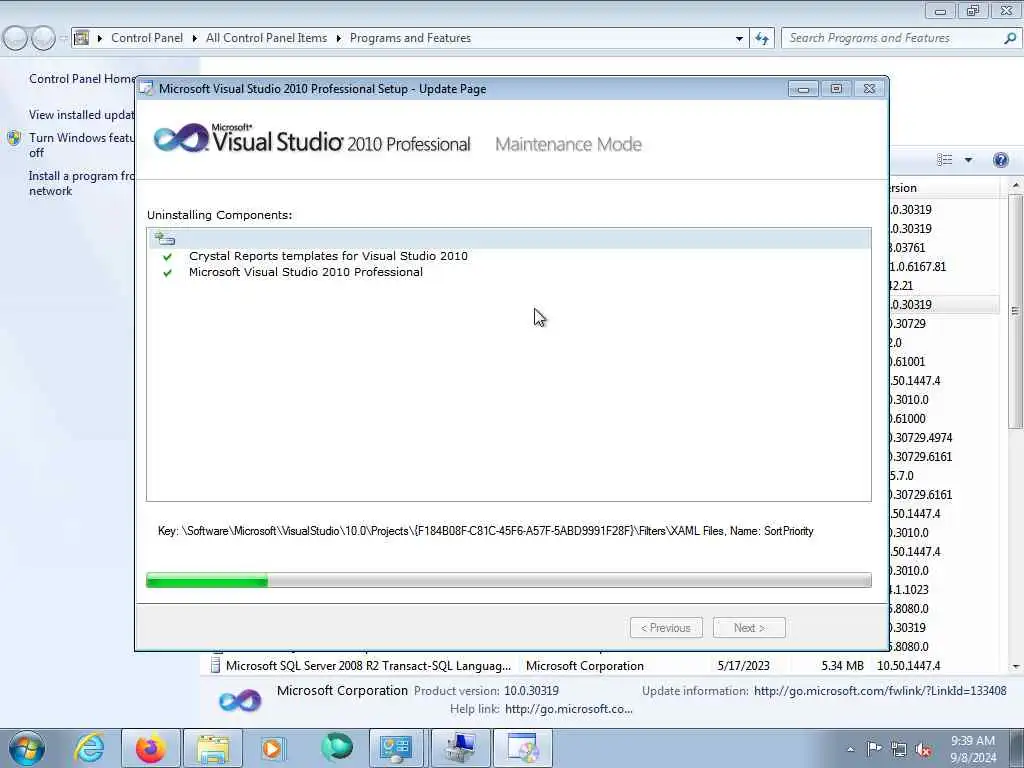Launch Internet Explorer from the taskbar

coord(89,748)
